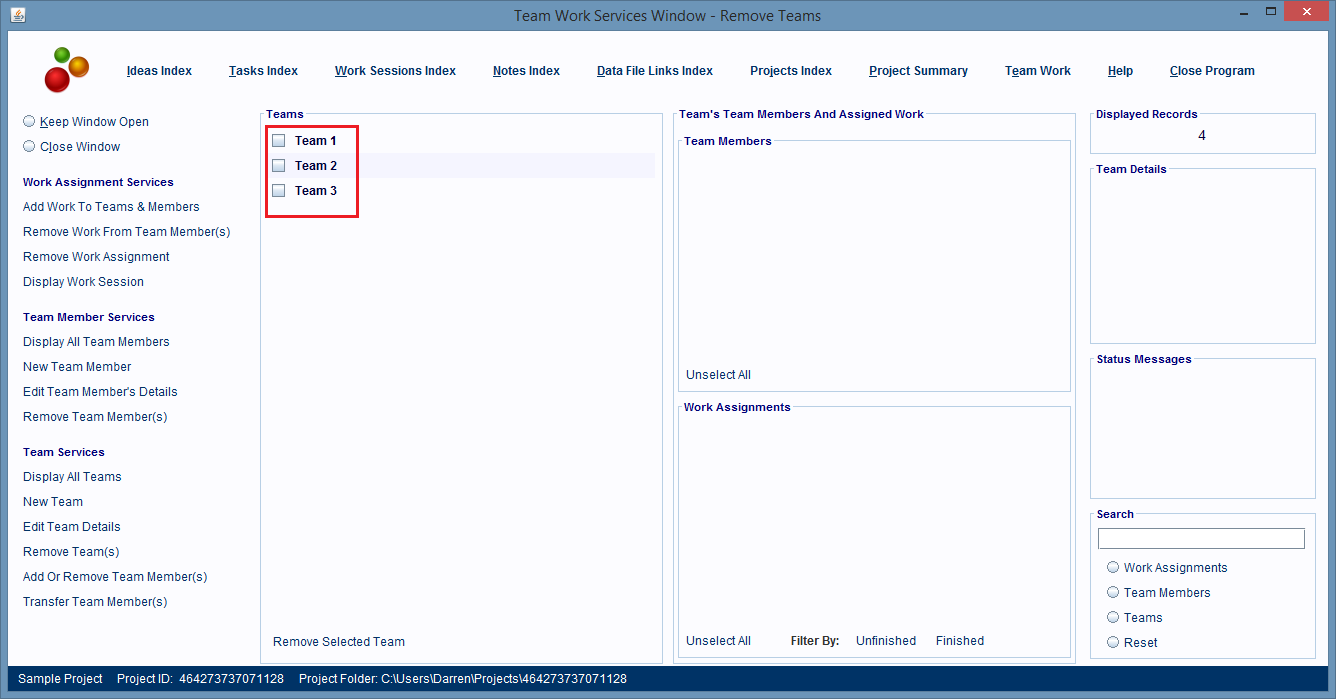Tick the Team 3 checkbox
This screenshot has width=1336, height=699.
[279, 191]
